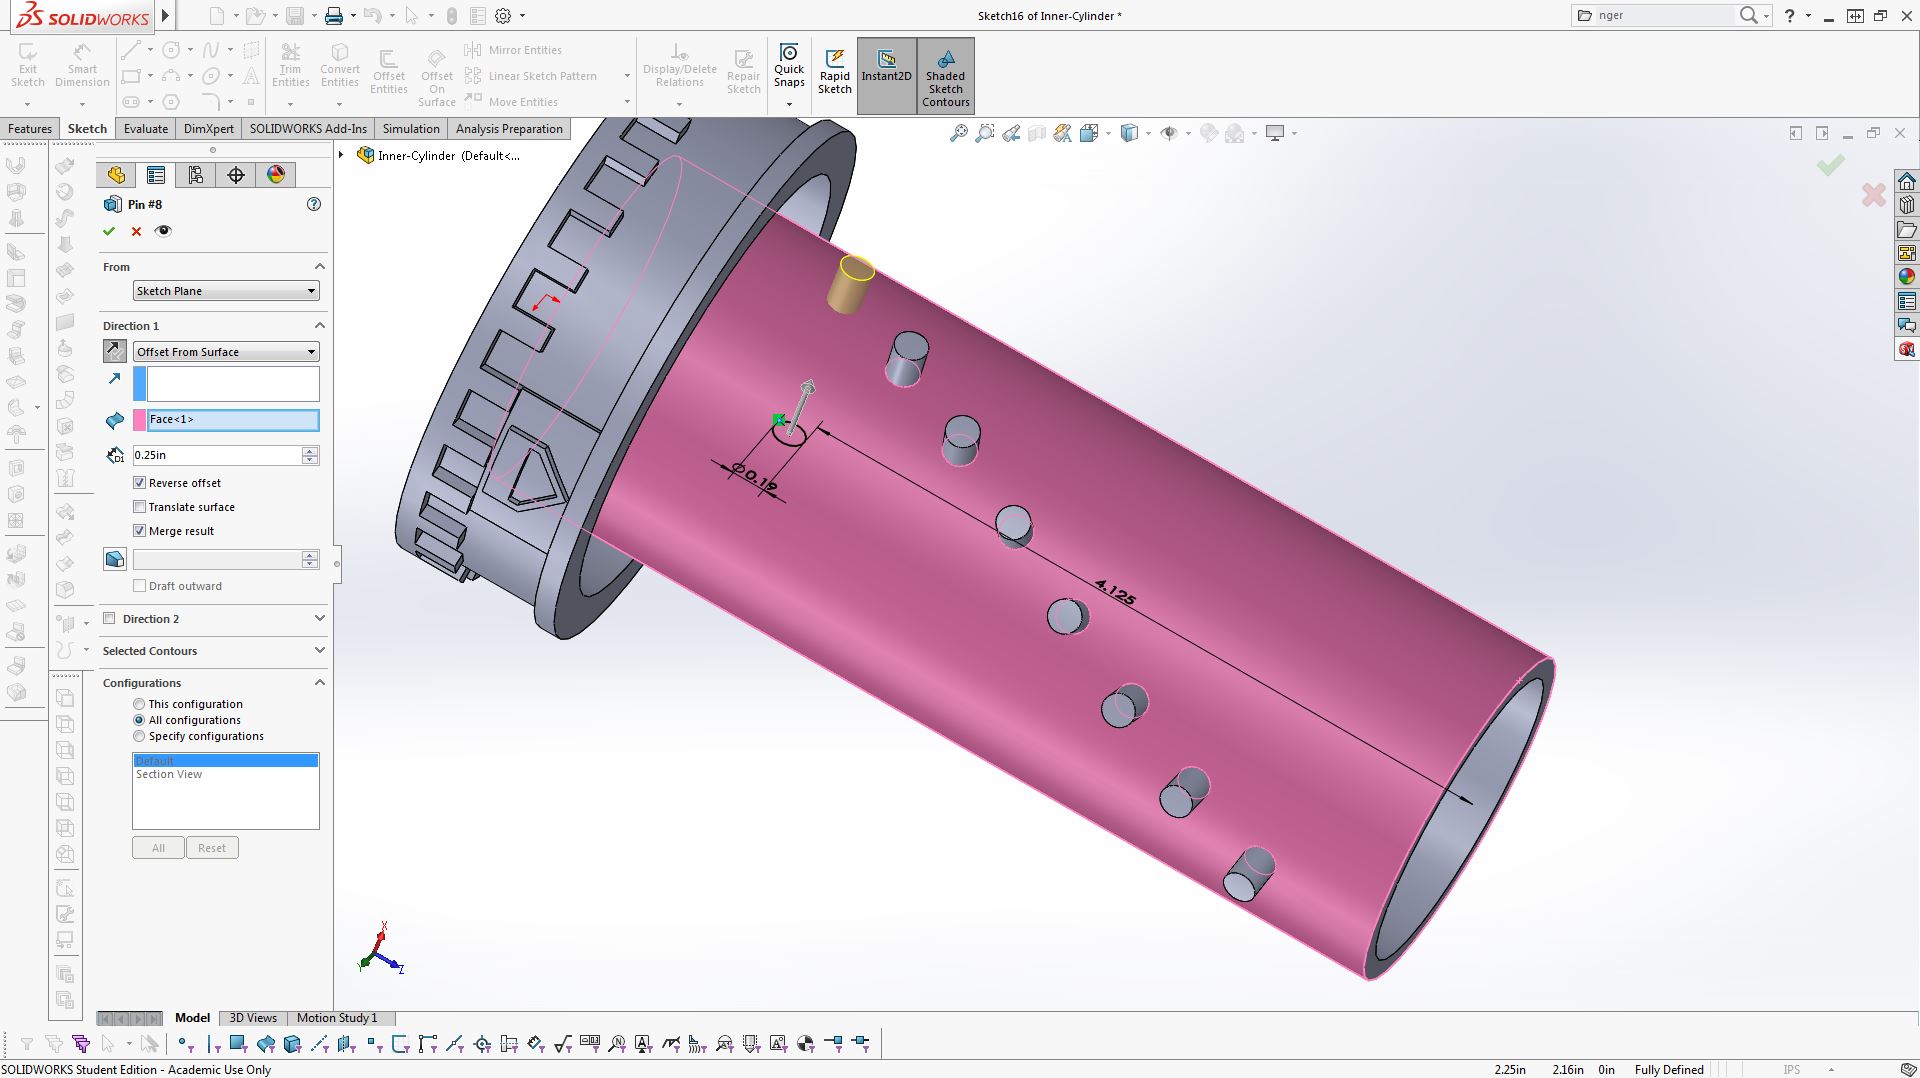Viewport: 1920px width, 1078px height.
Task: Toggle the Instant2D button
Action: [887, 76]
